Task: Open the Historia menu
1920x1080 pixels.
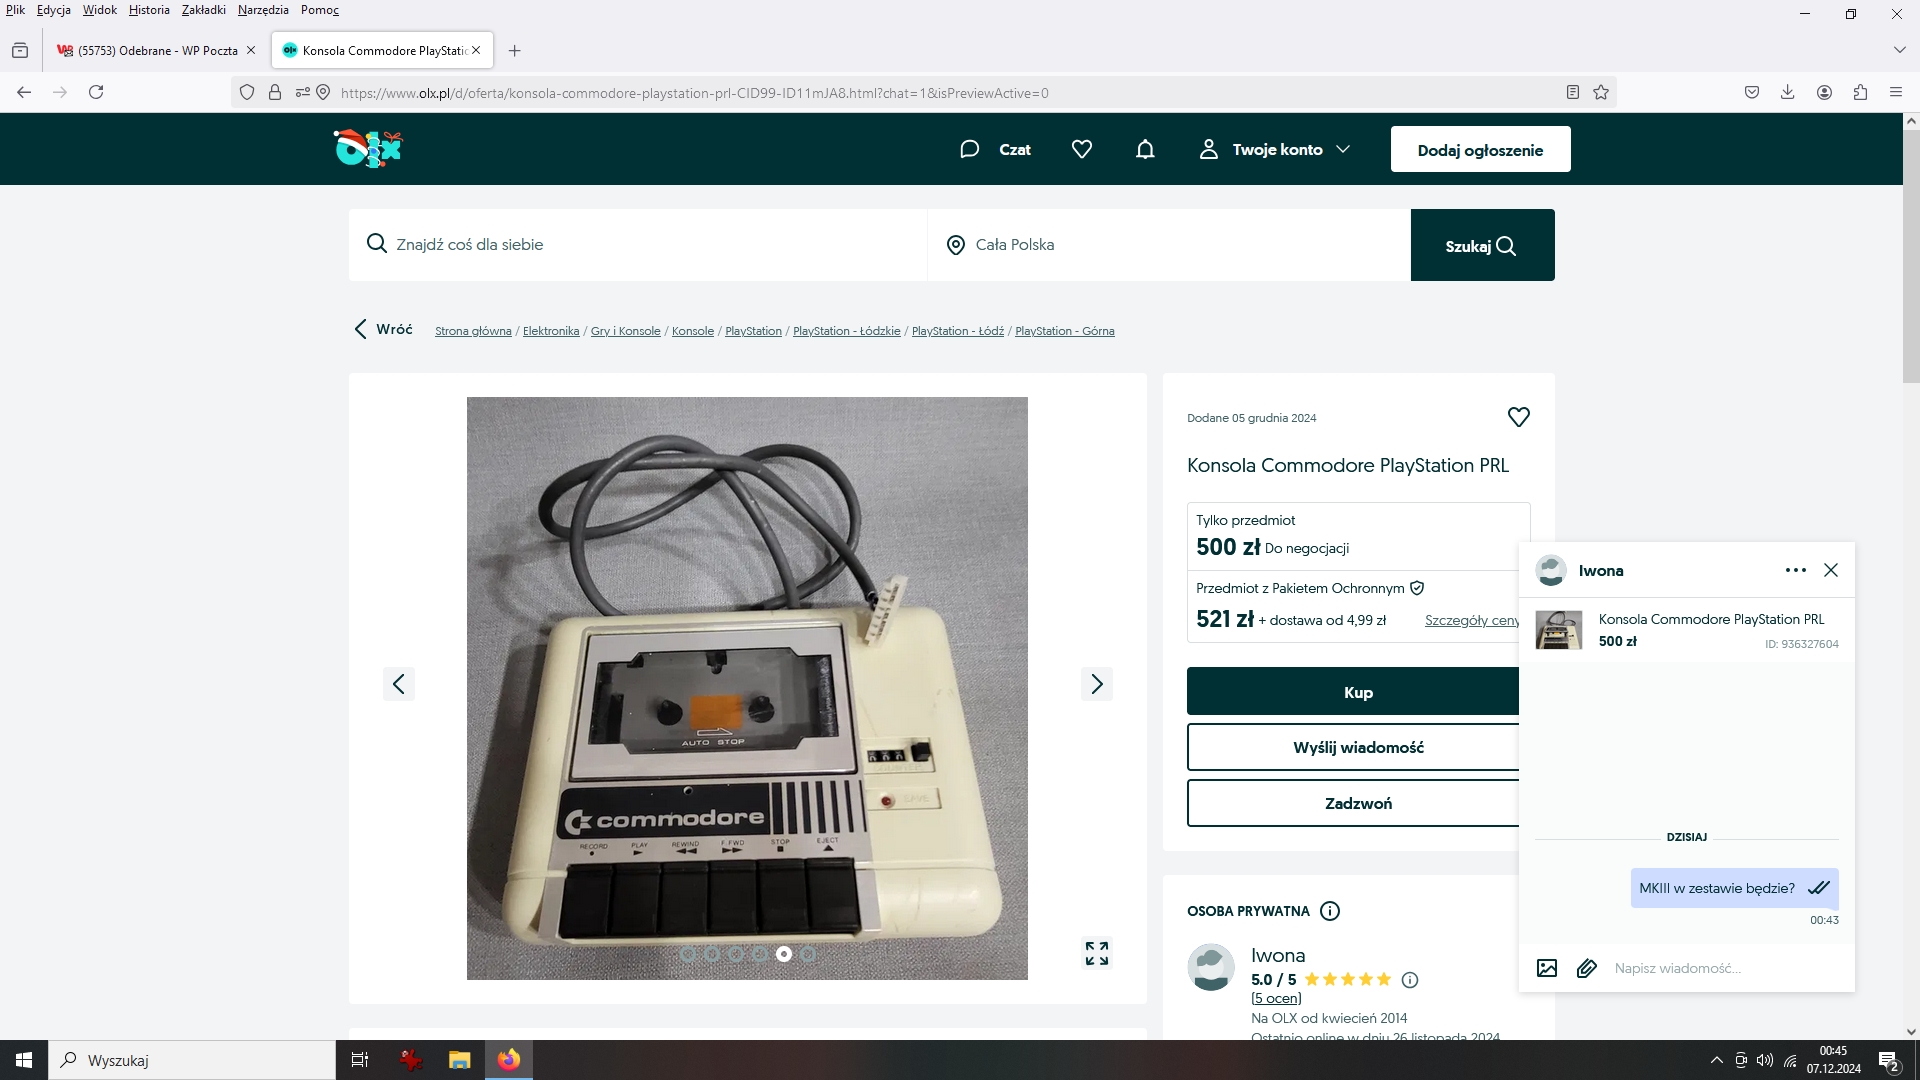Action: click(149, 10)
